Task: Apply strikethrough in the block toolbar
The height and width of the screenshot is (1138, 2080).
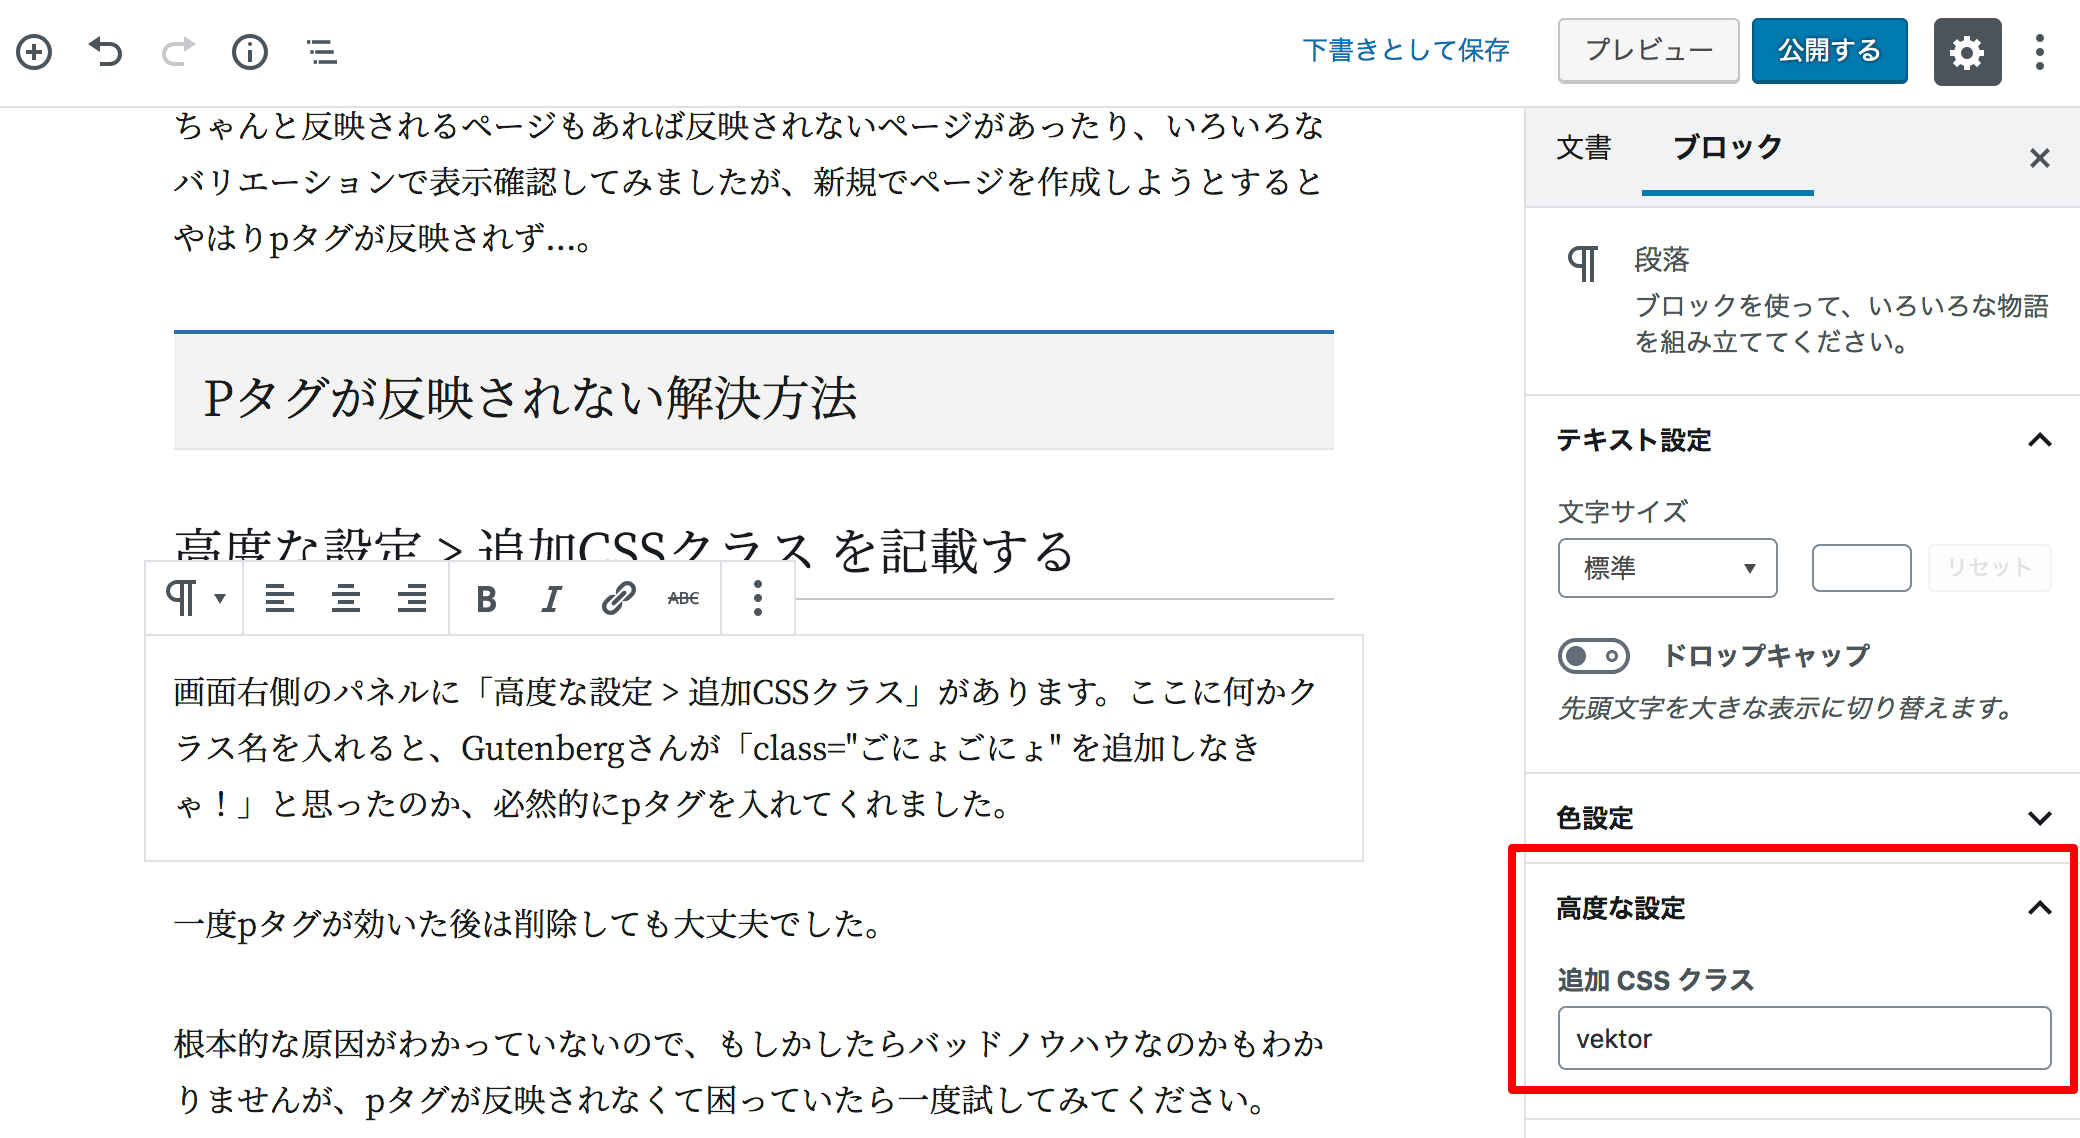Action: [681, 597]
